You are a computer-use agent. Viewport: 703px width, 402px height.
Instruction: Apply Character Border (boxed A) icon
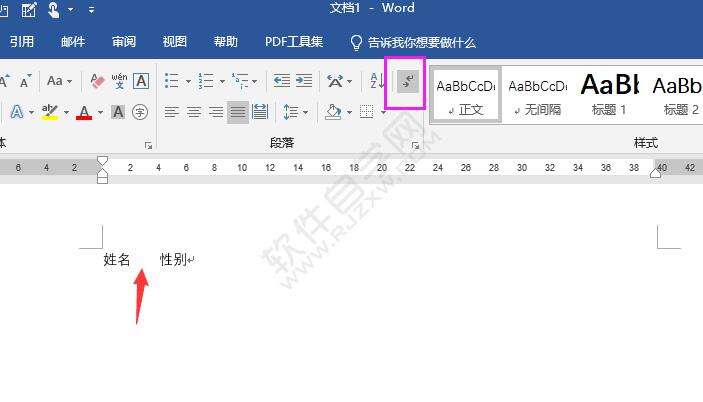point(141,81)
